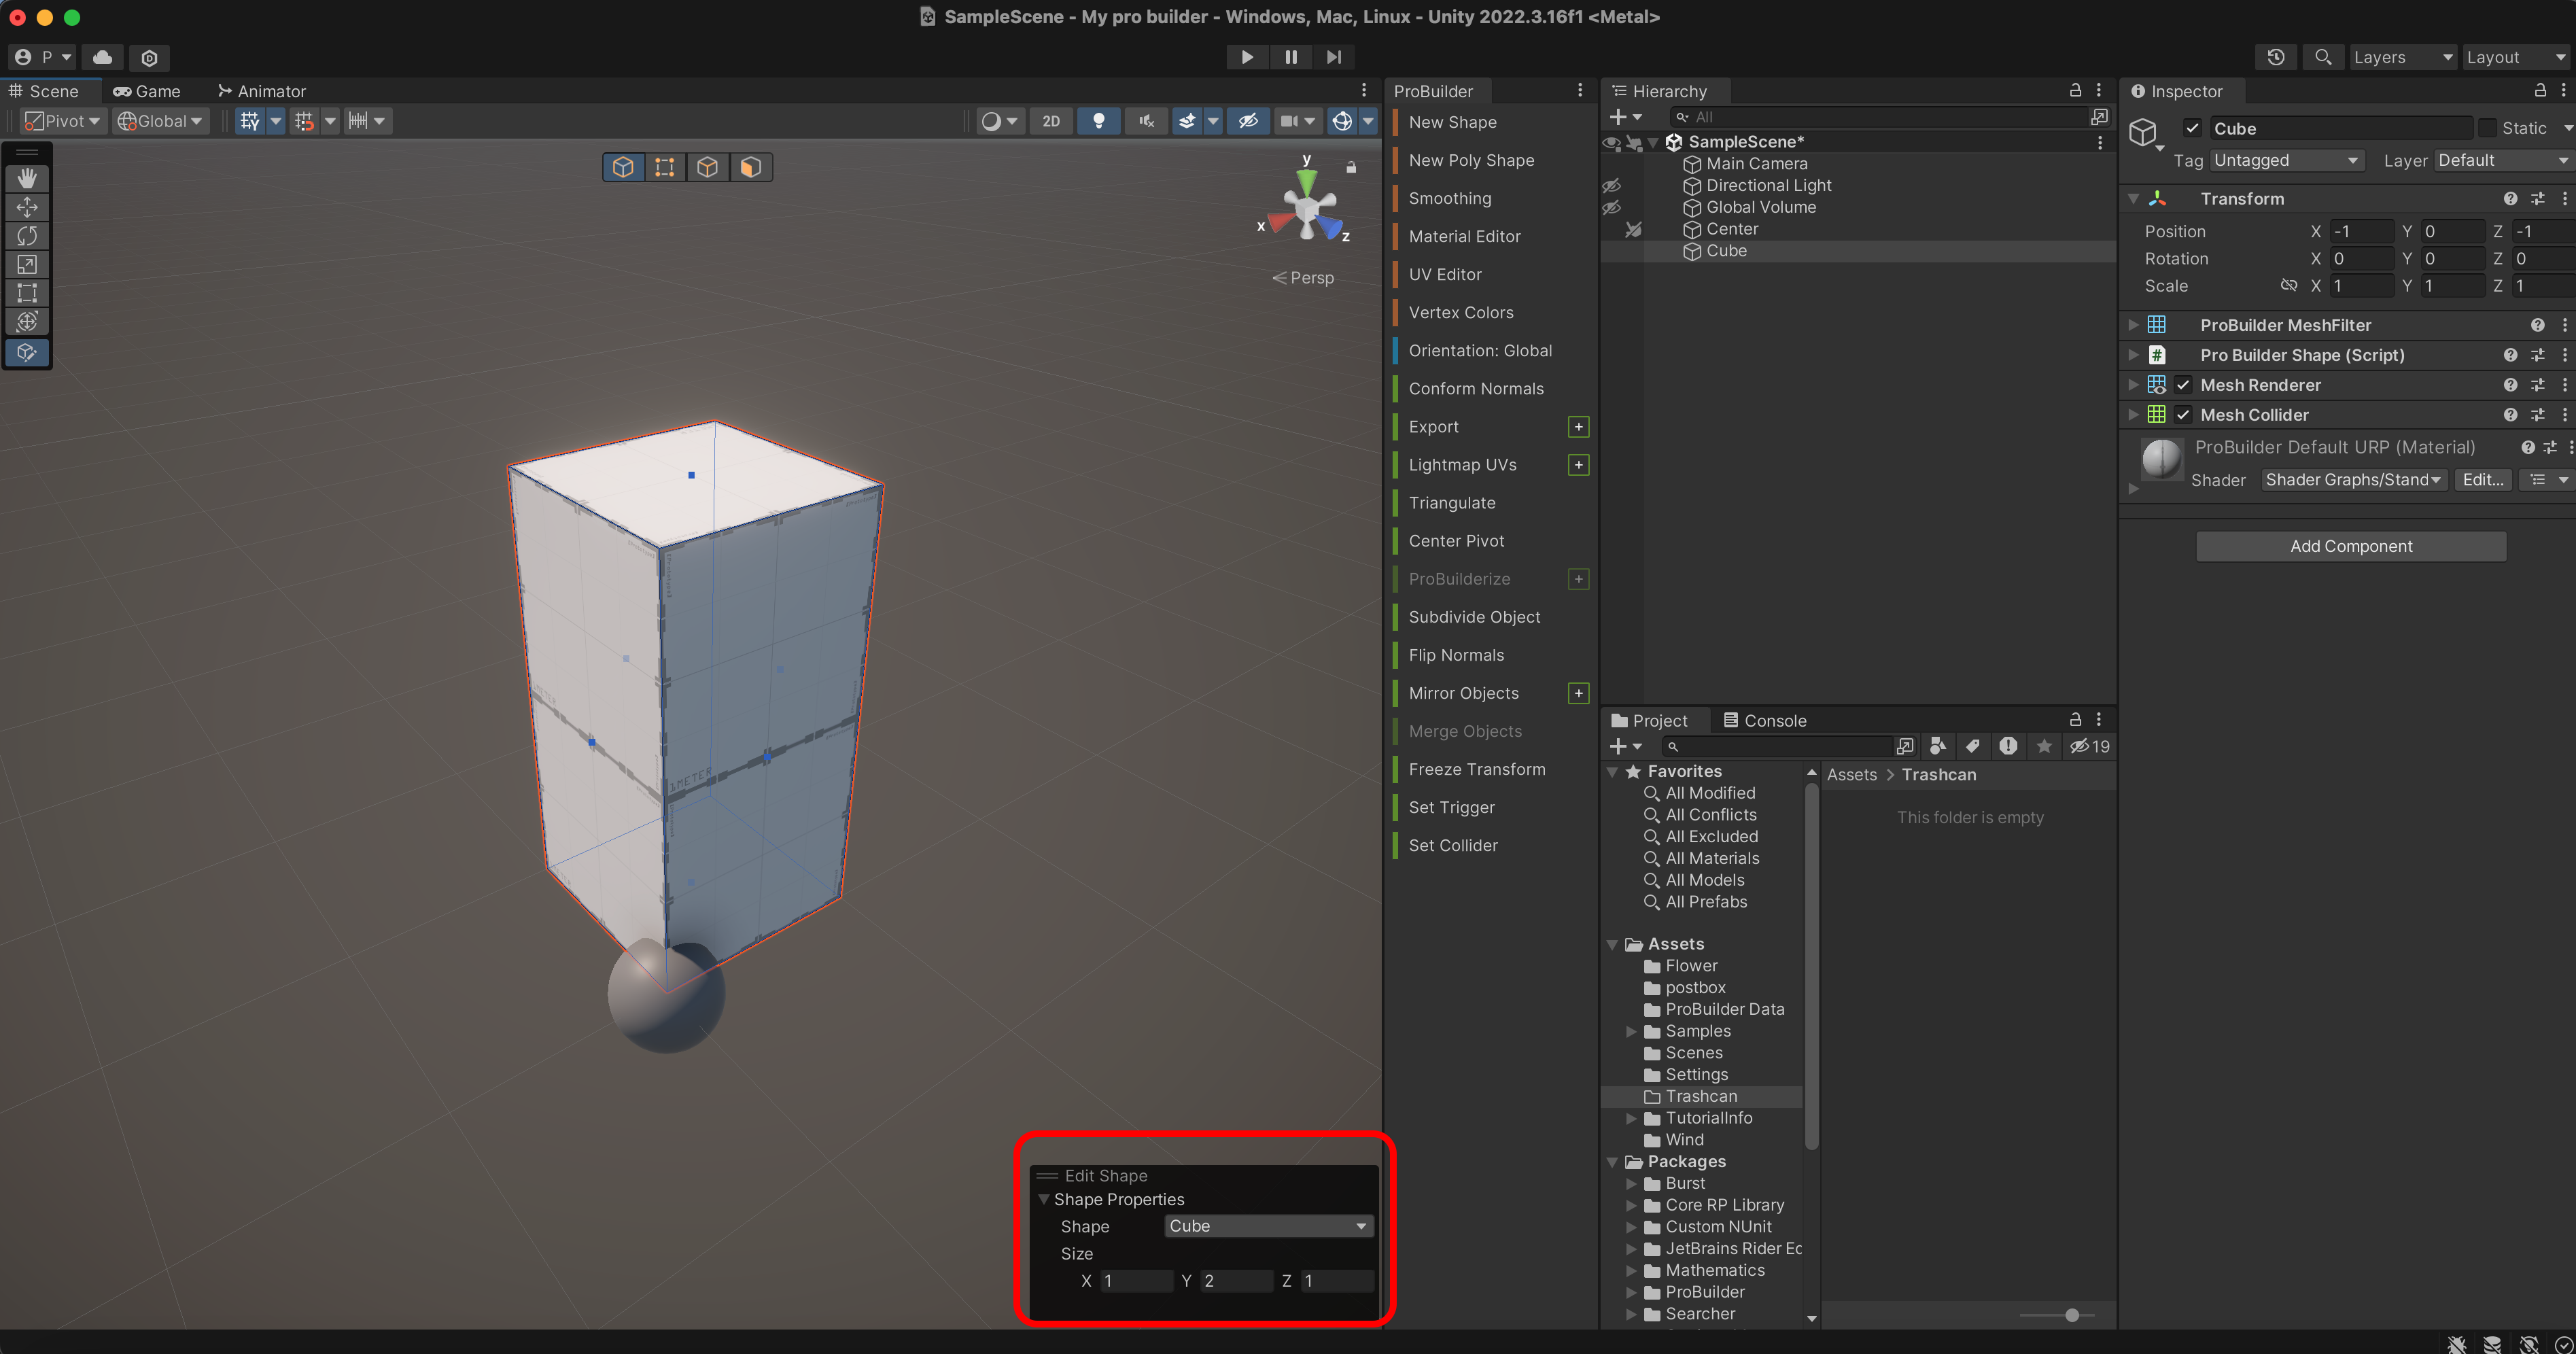The height and width of the screenshot is (1354, 2576).
Task: Select the Scale tool
Action: [x=27, y=264]
